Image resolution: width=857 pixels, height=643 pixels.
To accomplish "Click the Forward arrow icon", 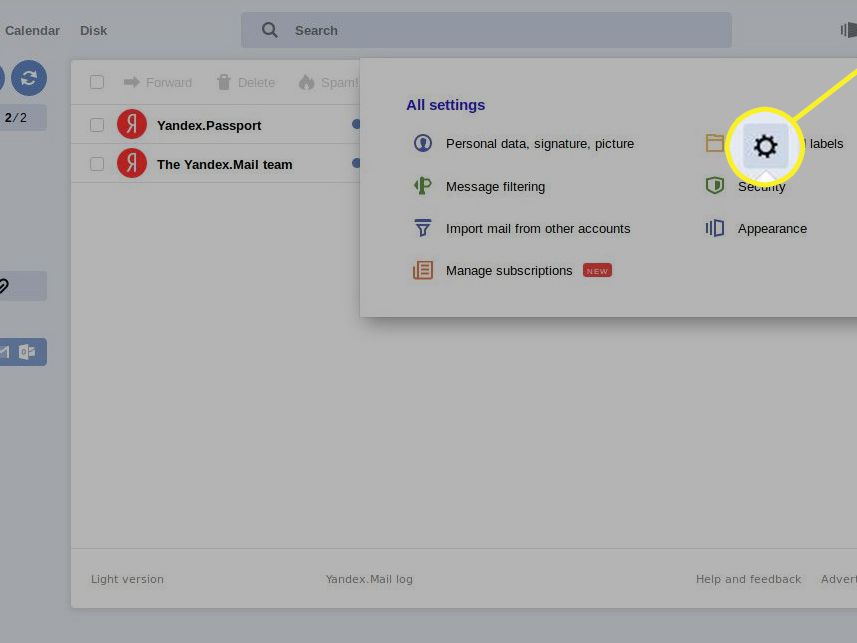I will 132,82.
